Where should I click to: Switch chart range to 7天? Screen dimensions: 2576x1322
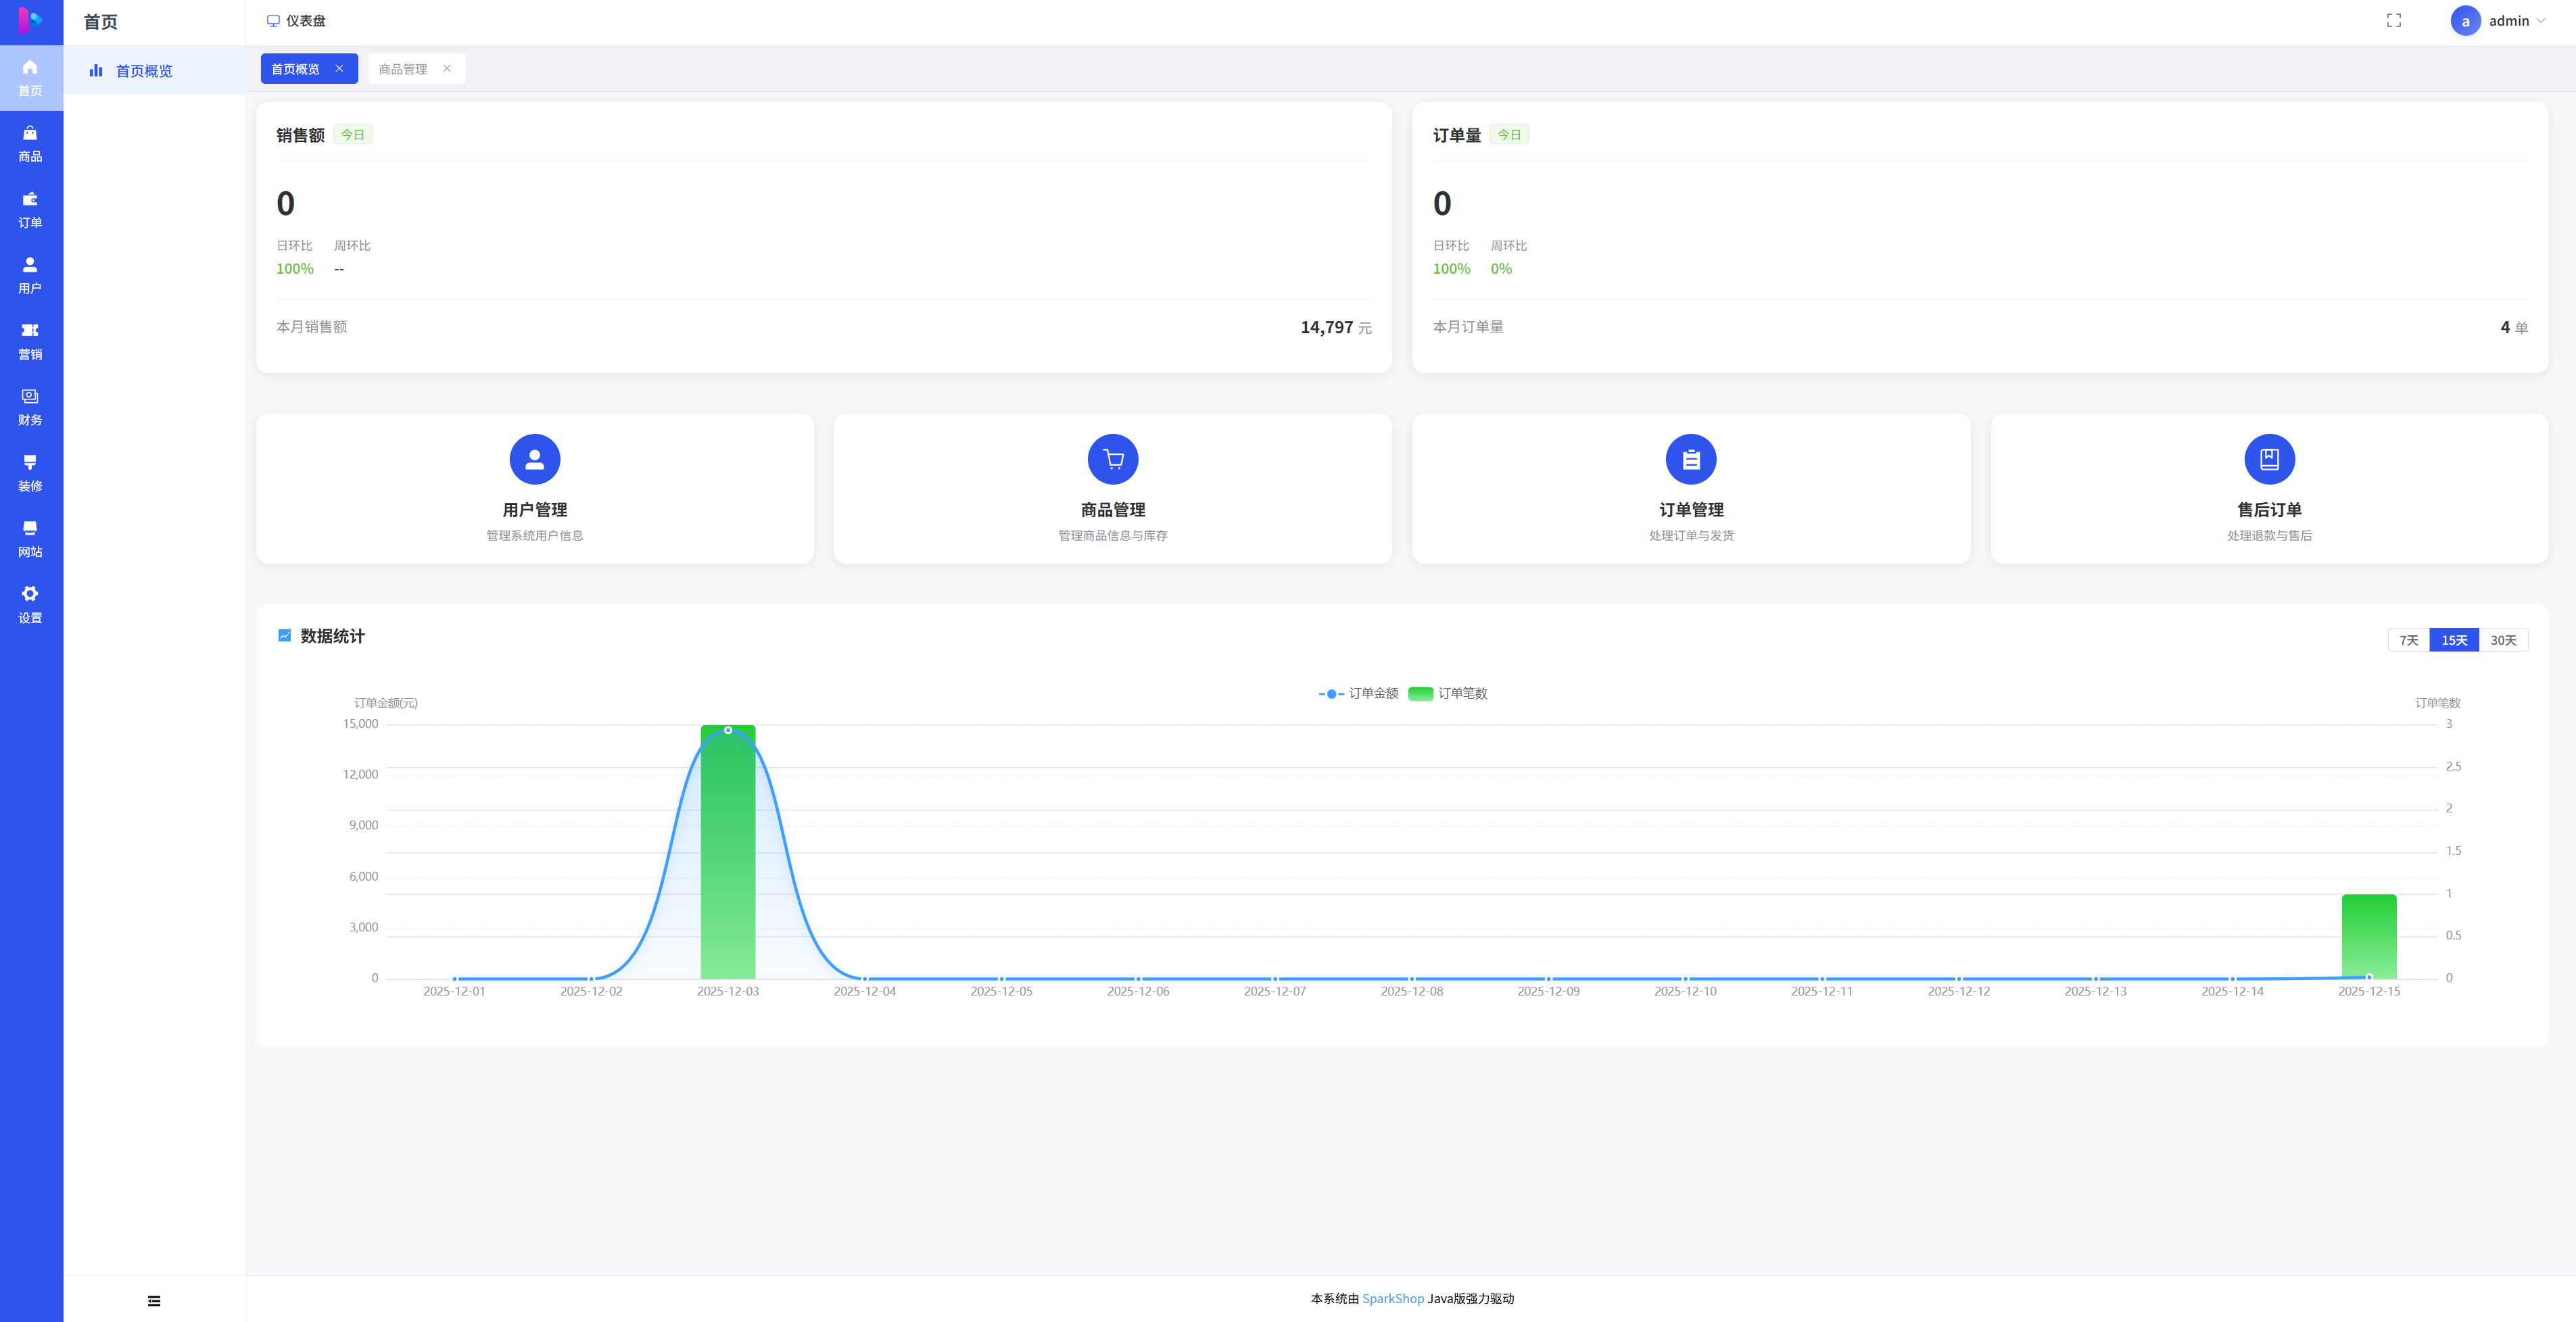(x=2408, y=640)
